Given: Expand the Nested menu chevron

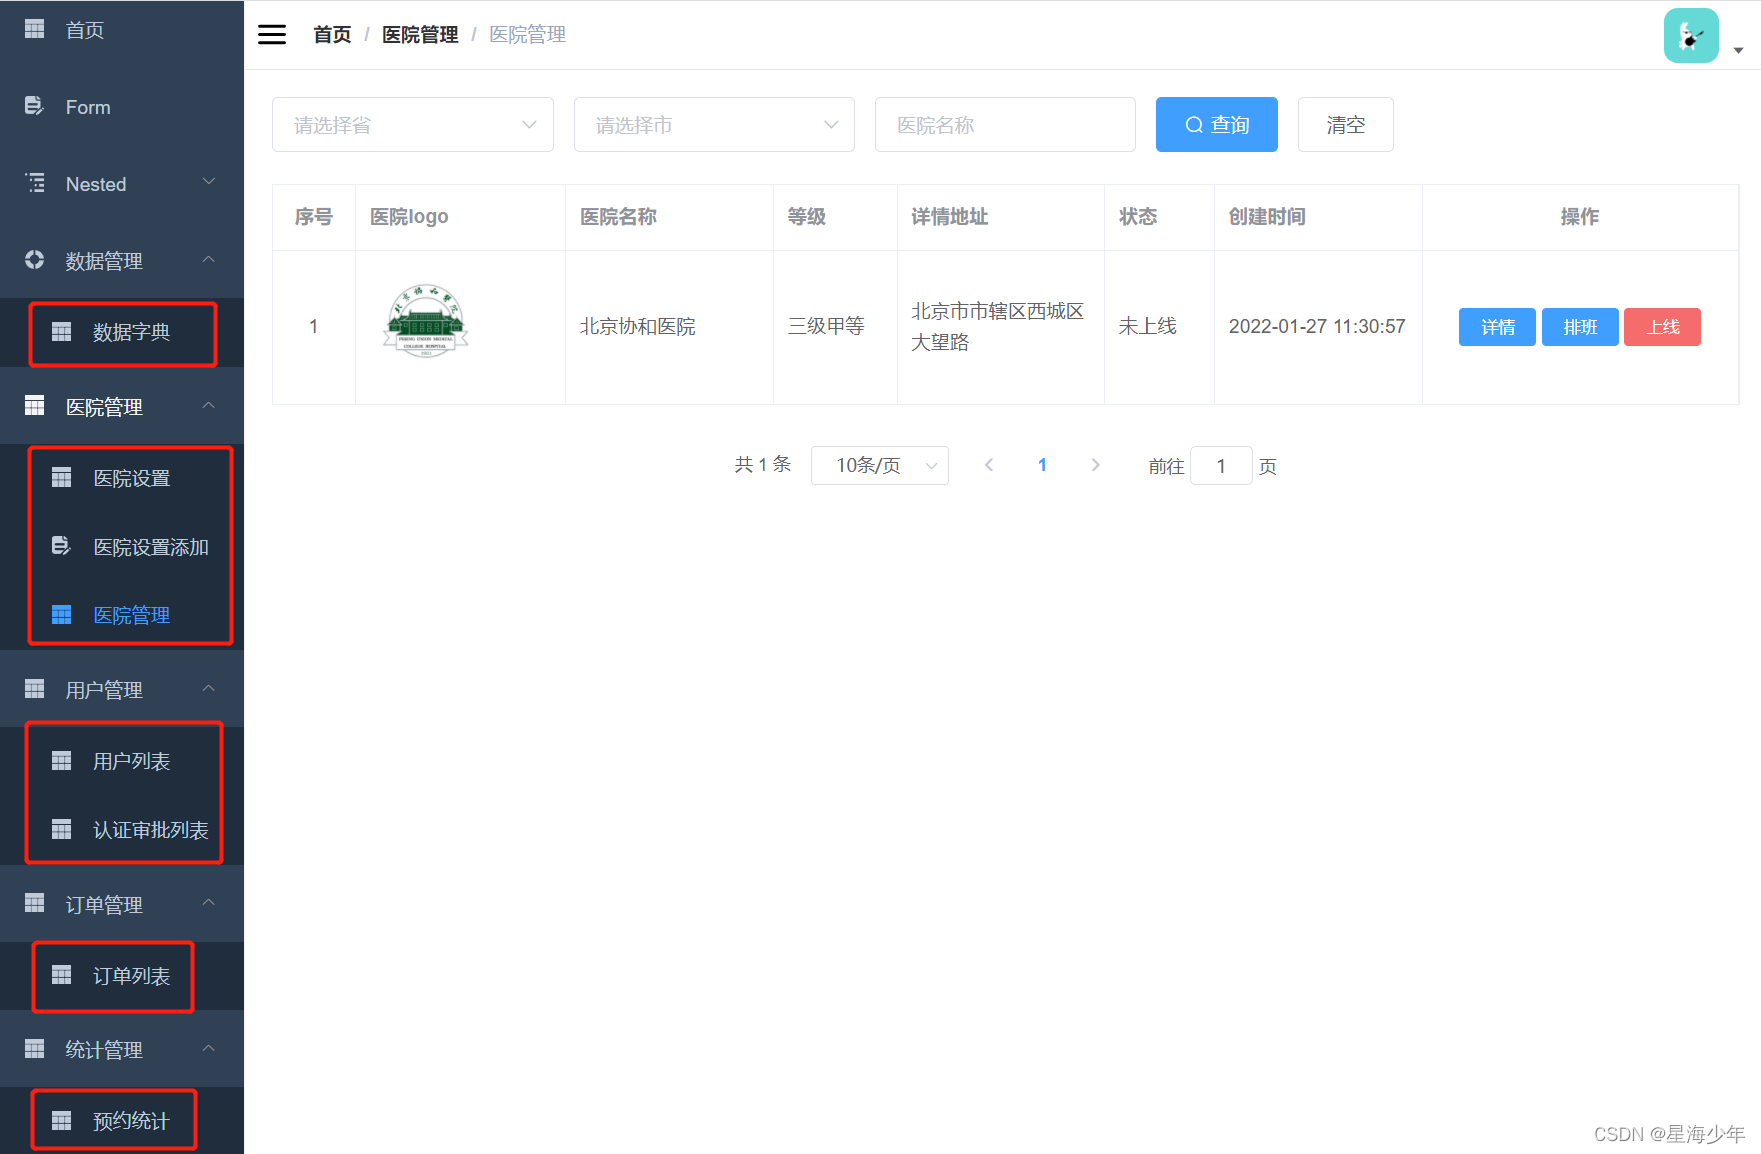Looking at the screenshot, I should (209, 182).
